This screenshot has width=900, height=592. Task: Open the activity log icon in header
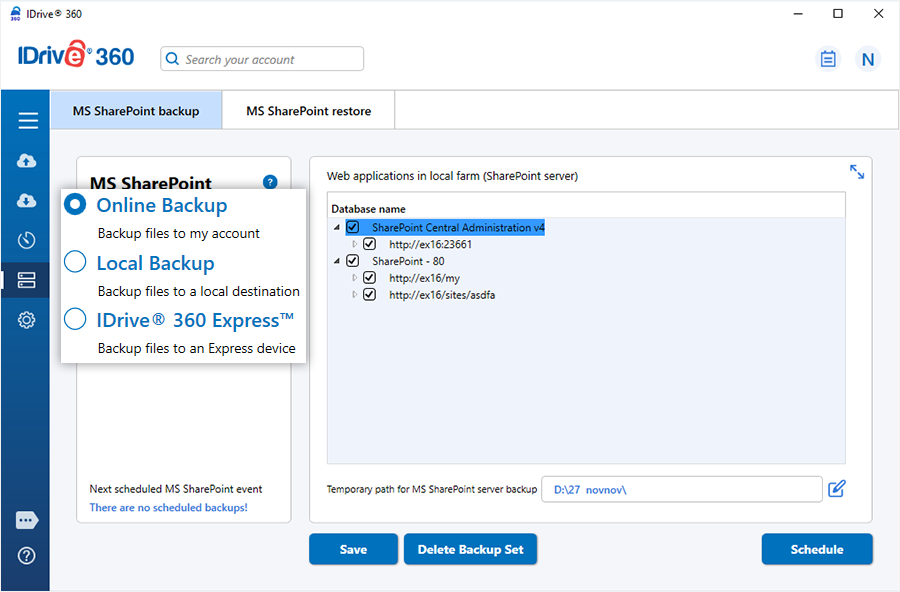(x=828, y=59)
